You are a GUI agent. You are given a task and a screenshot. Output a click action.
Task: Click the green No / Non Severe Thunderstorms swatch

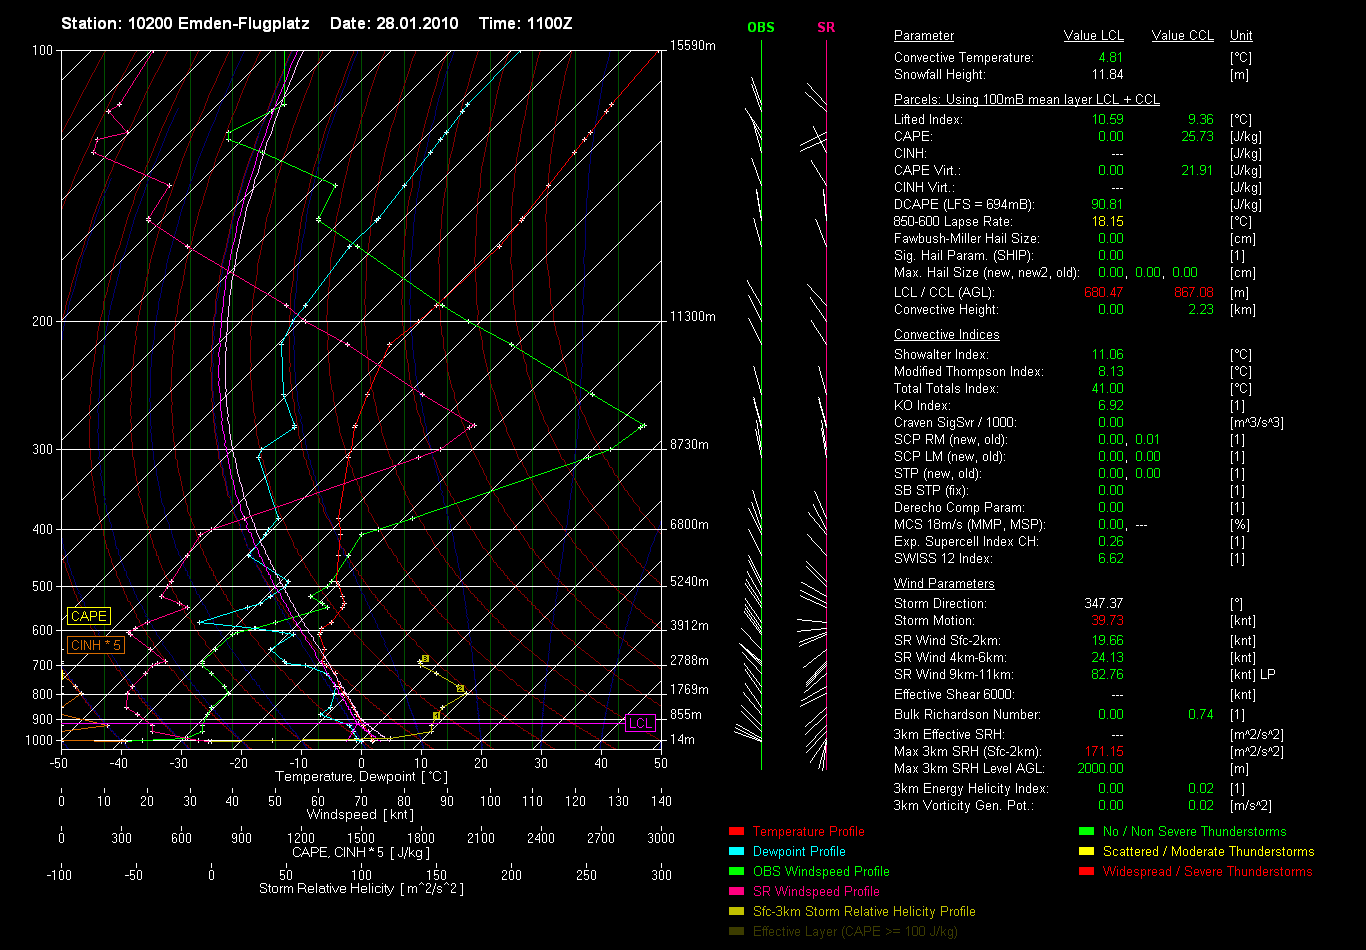[x=1087, y=831]
